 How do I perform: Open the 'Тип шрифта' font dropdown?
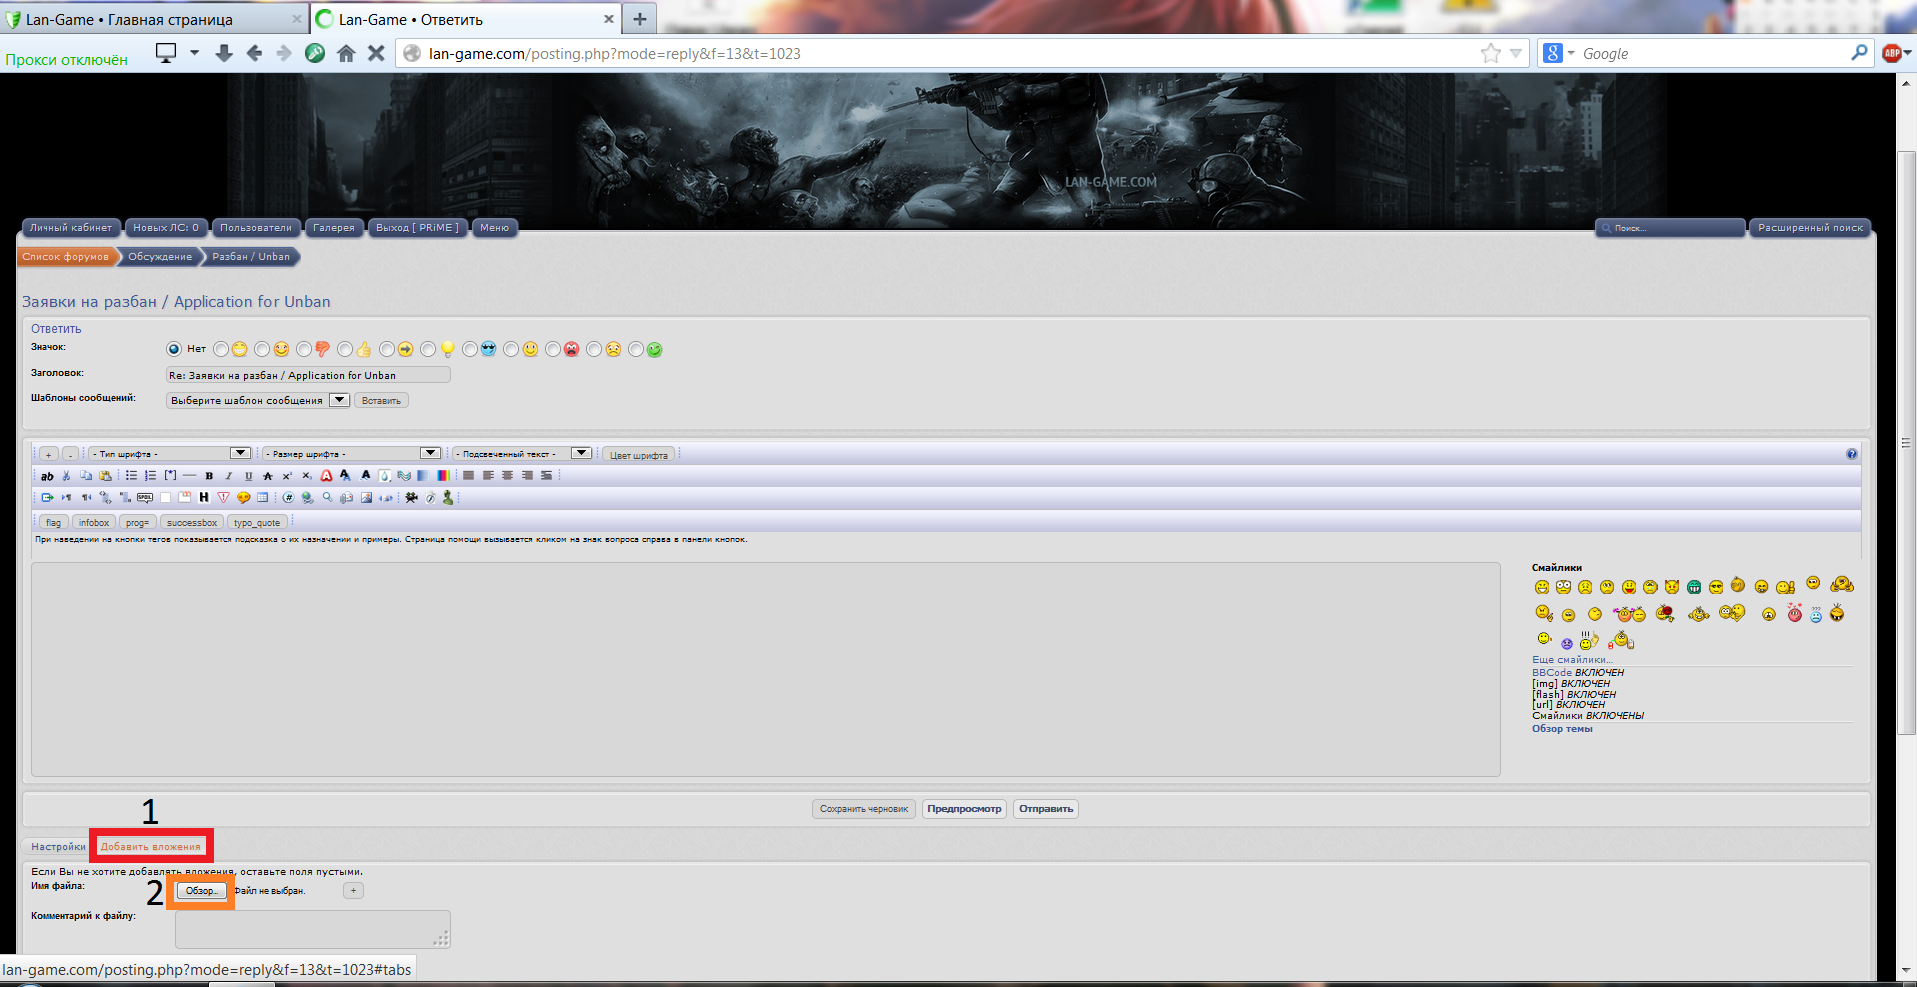(169, 454)
